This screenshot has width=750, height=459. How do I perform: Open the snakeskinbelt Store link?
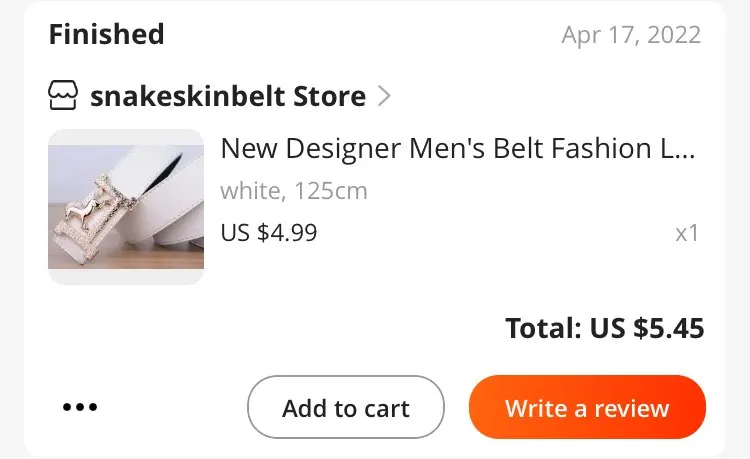coord(227,97)
